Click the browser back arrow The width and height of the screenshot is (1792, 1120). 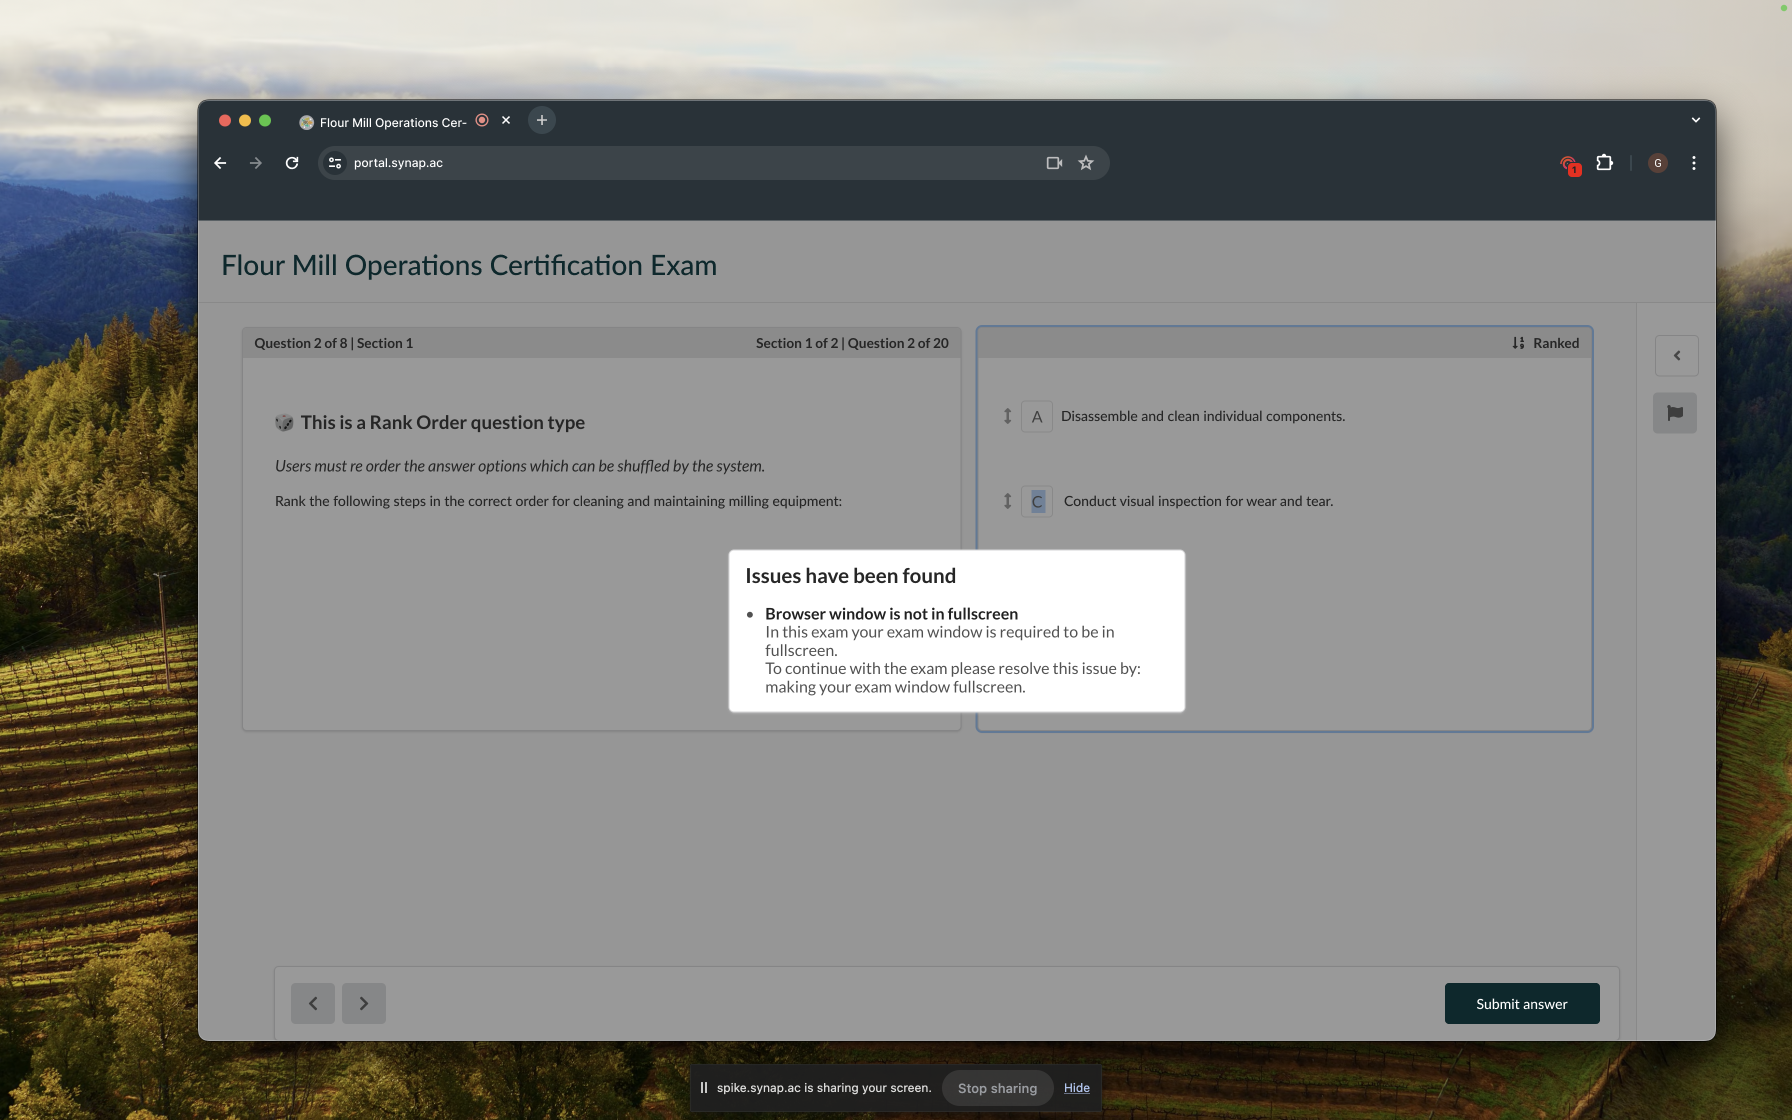point(220,163)
